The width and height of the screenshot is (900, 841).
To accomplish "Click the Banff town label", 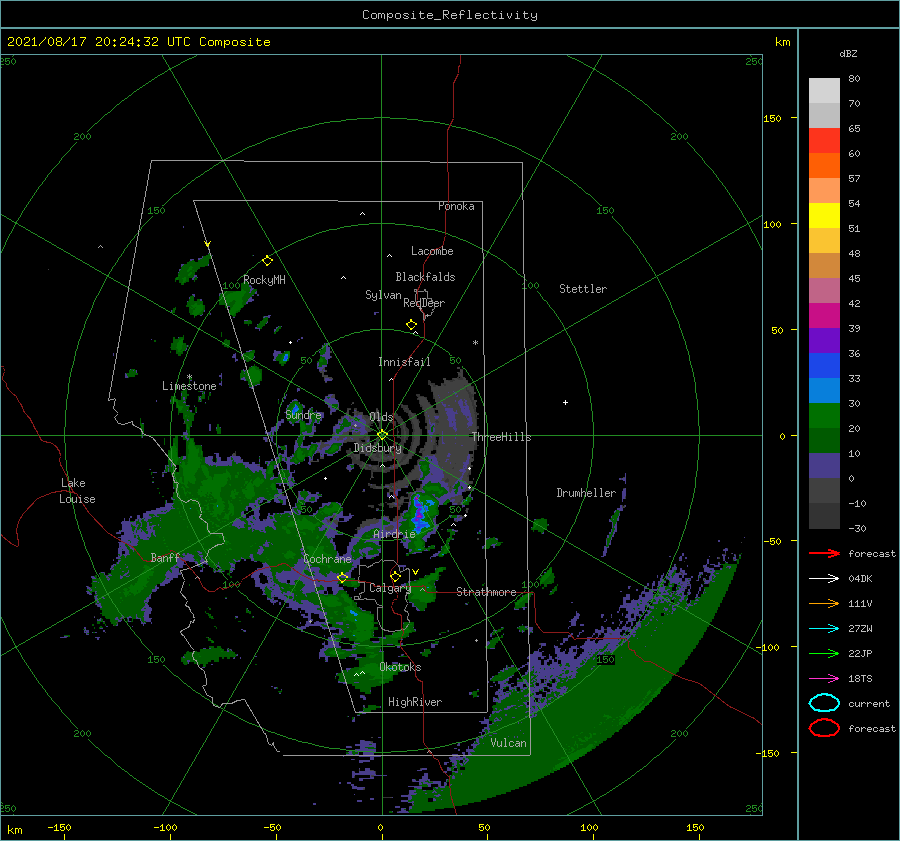I will pos(165,557).
